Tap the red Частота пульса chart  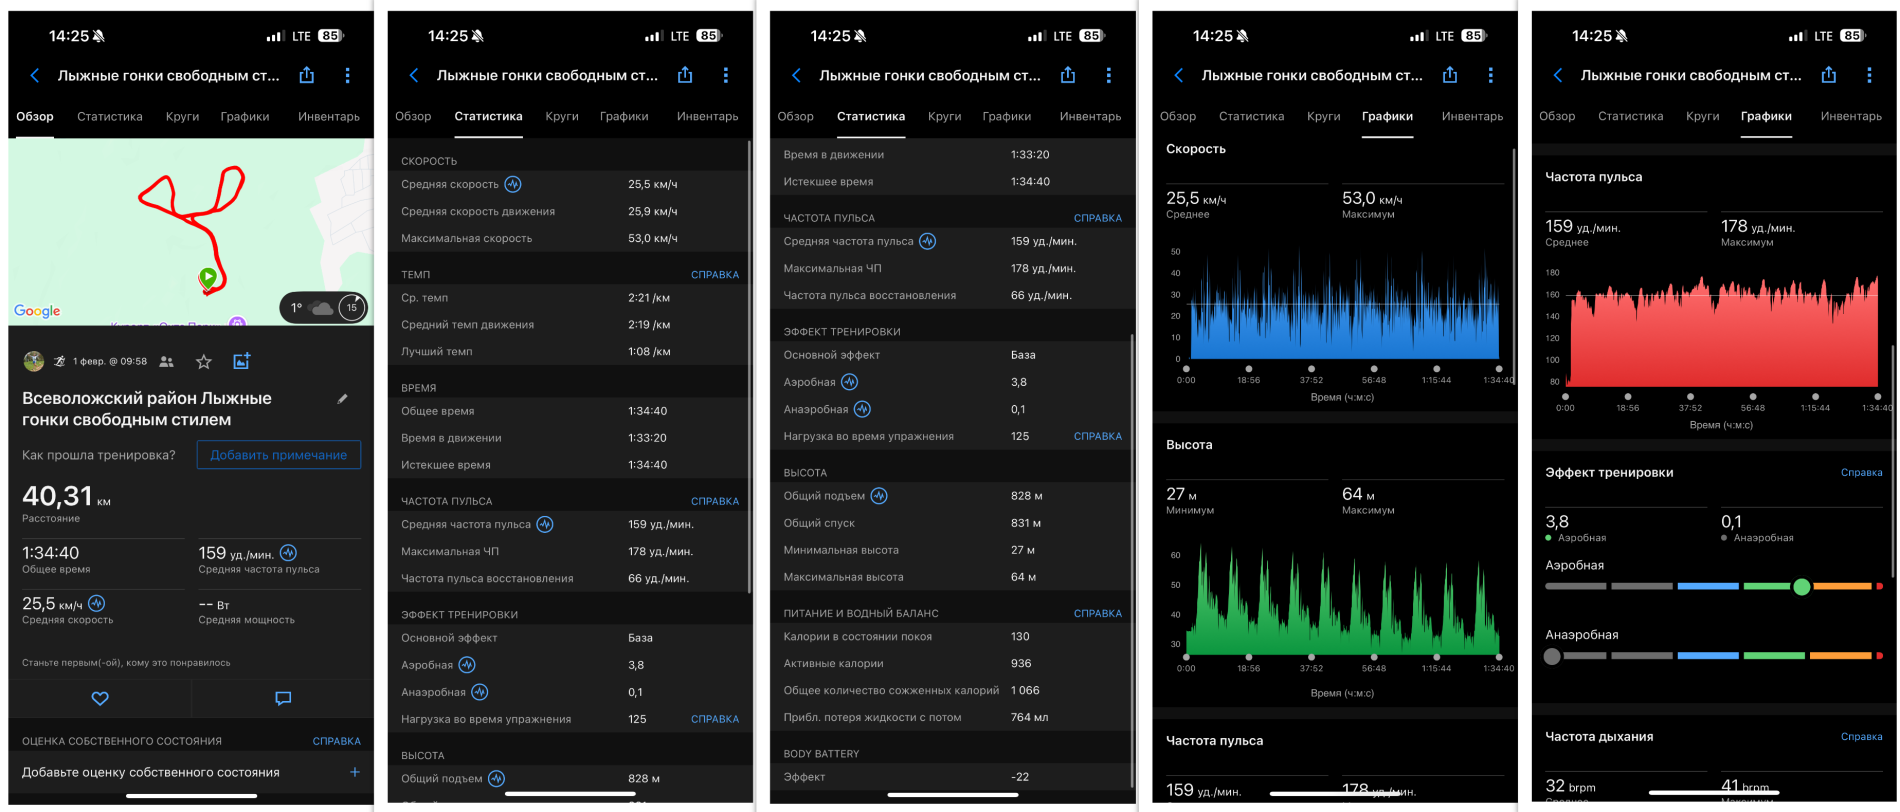click(x=1720, y=330)
